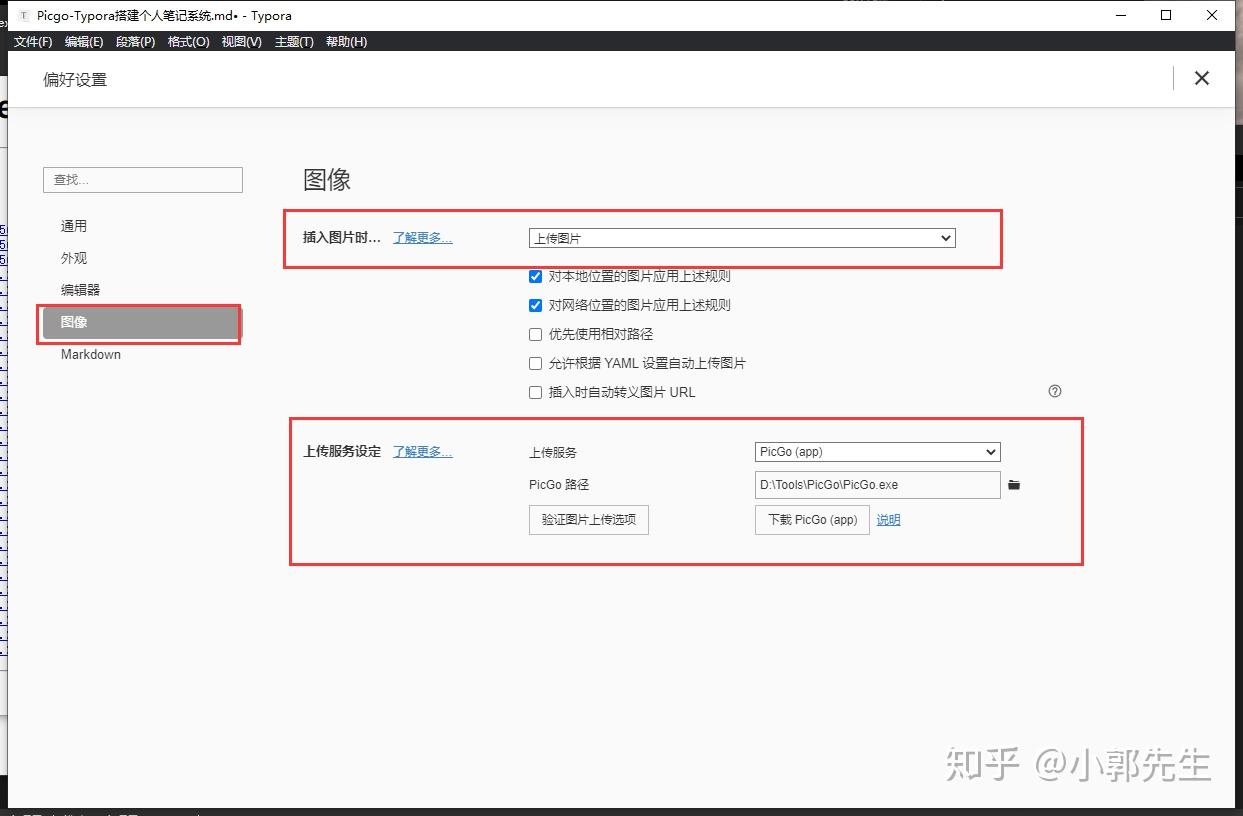1243x816 pixels.
Task: Click the circular help question mark icon
Action: coord(1054,391)
